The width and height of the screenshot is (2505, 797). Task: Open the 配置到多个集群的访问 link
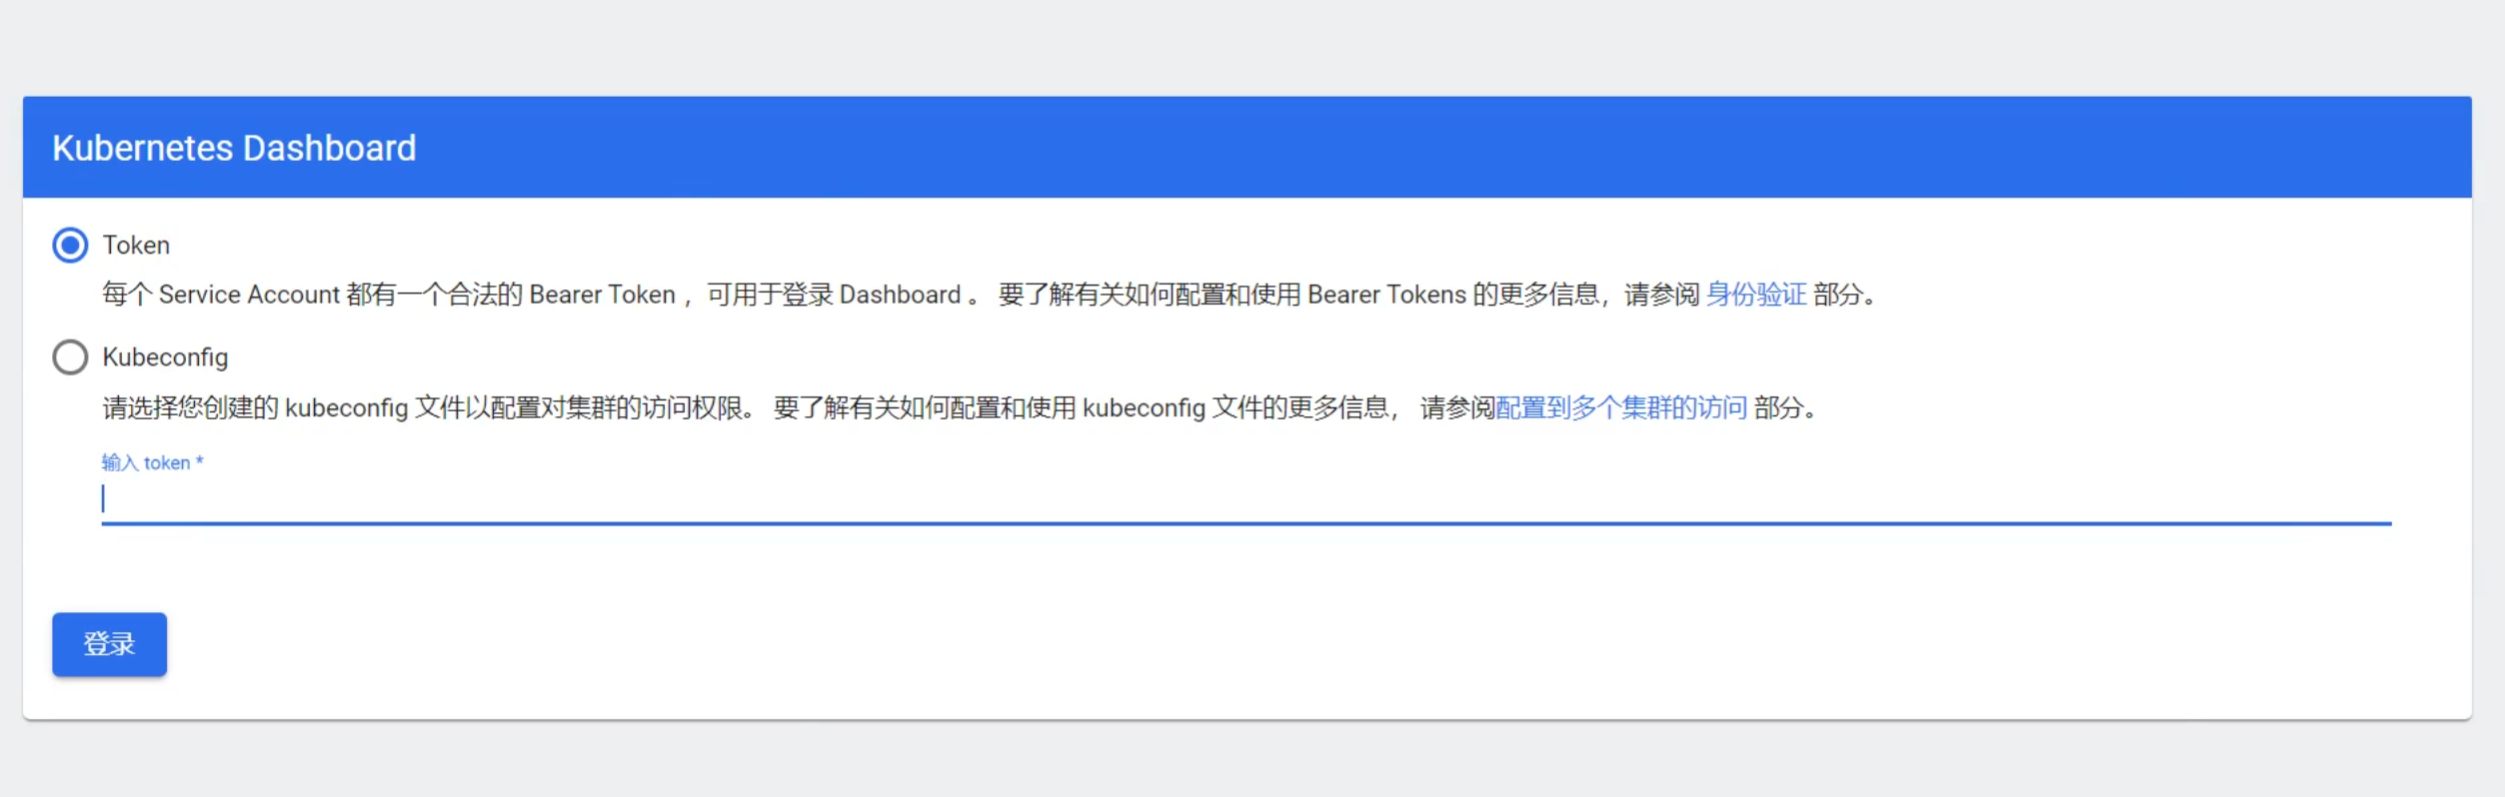[x=1621, y=408]
